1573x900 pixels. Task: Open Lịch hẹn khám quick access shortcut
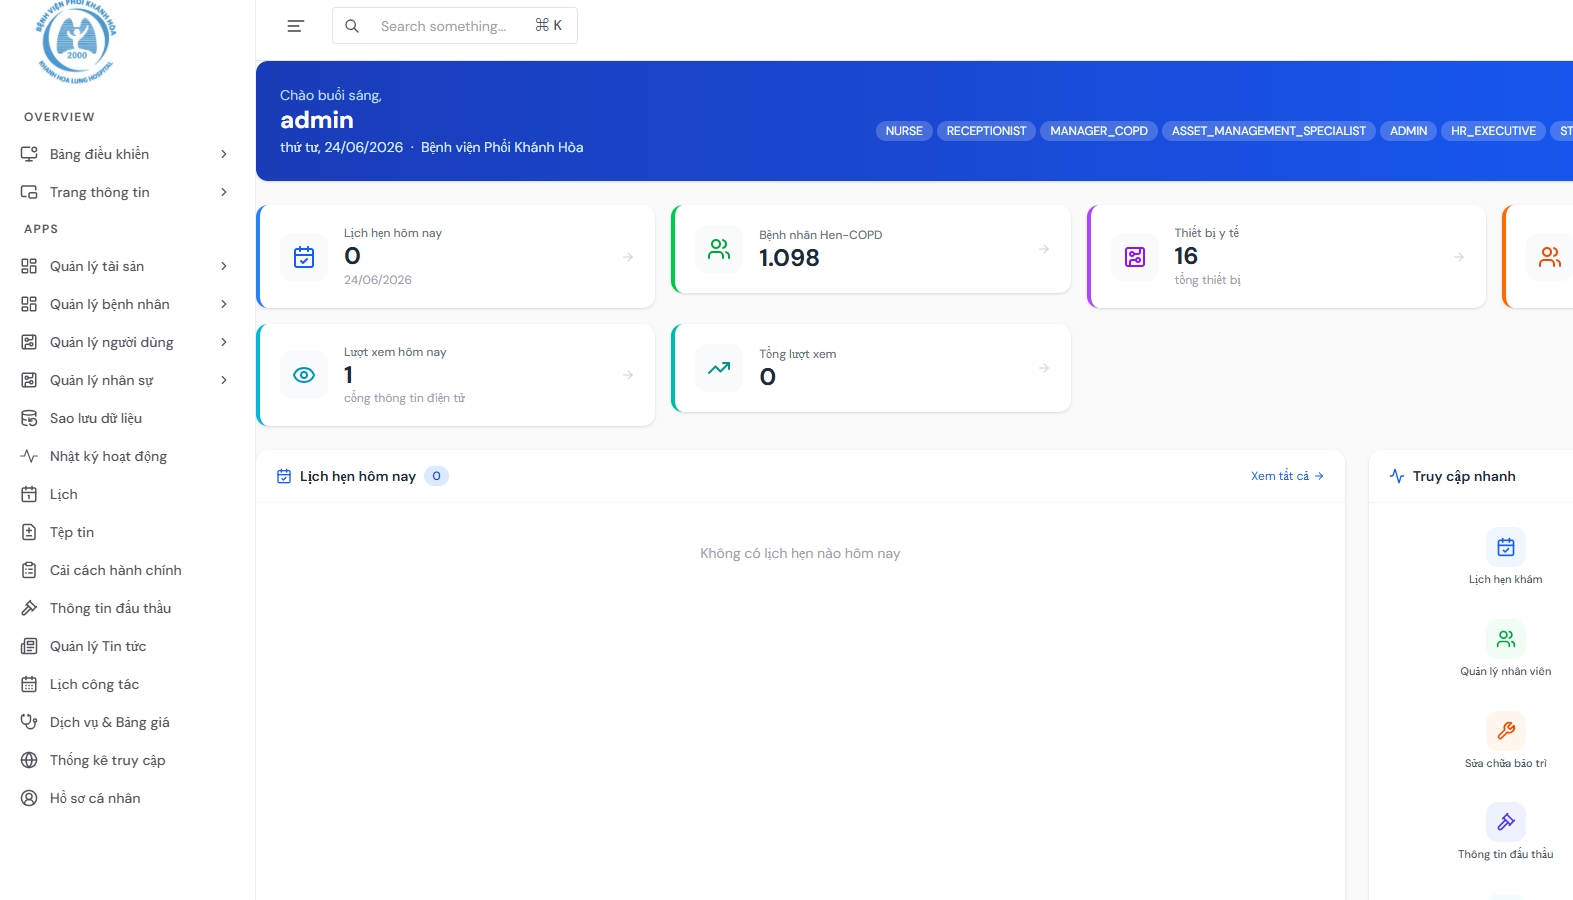(x=1505, y=557)
